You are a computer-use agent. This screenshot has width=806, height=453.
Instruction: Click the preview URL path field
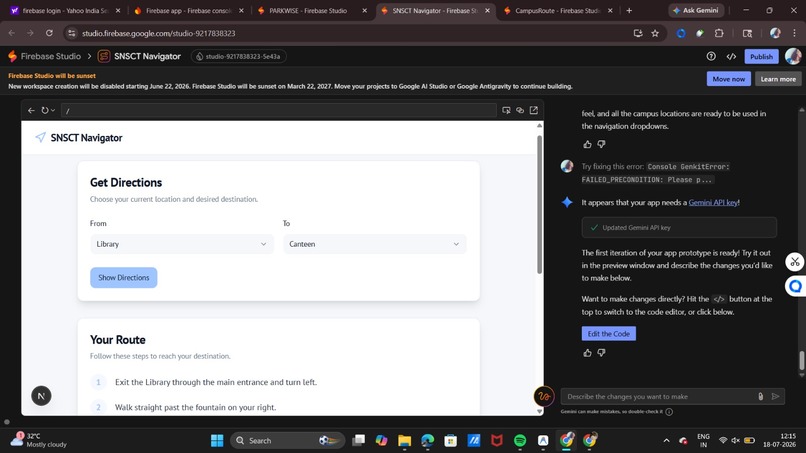pyautogui.click(x=279, y=110)
